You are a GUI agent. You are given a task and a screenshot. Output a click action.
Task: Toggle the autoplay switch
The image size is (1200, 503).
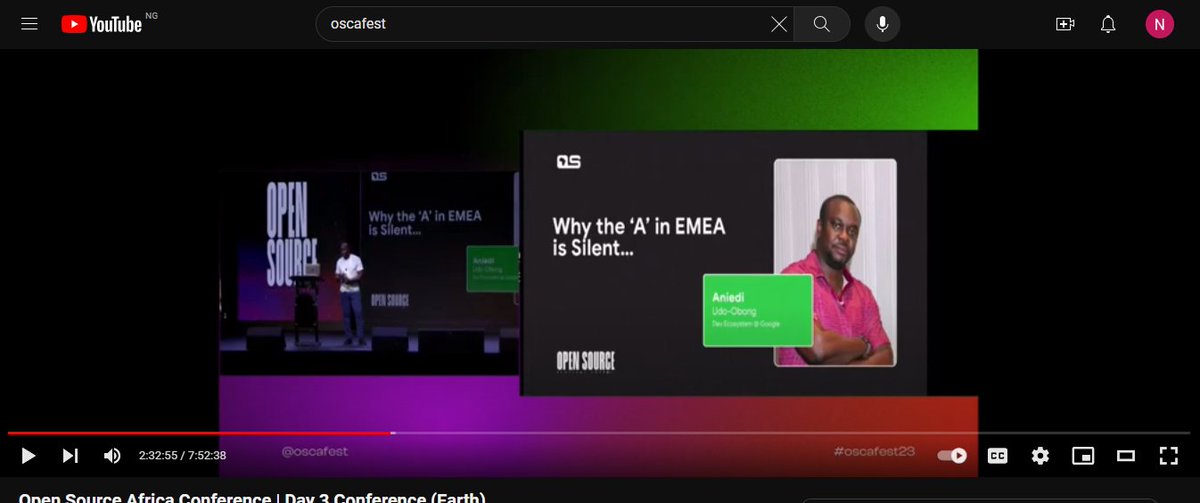(x=952, y=456)
